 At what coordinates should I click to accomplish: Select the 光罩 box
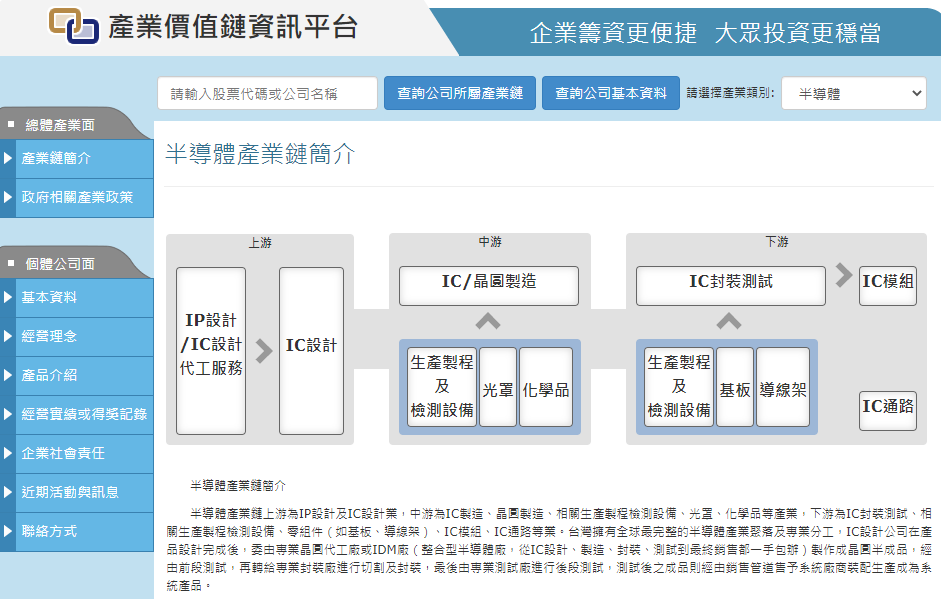[498, 387]
